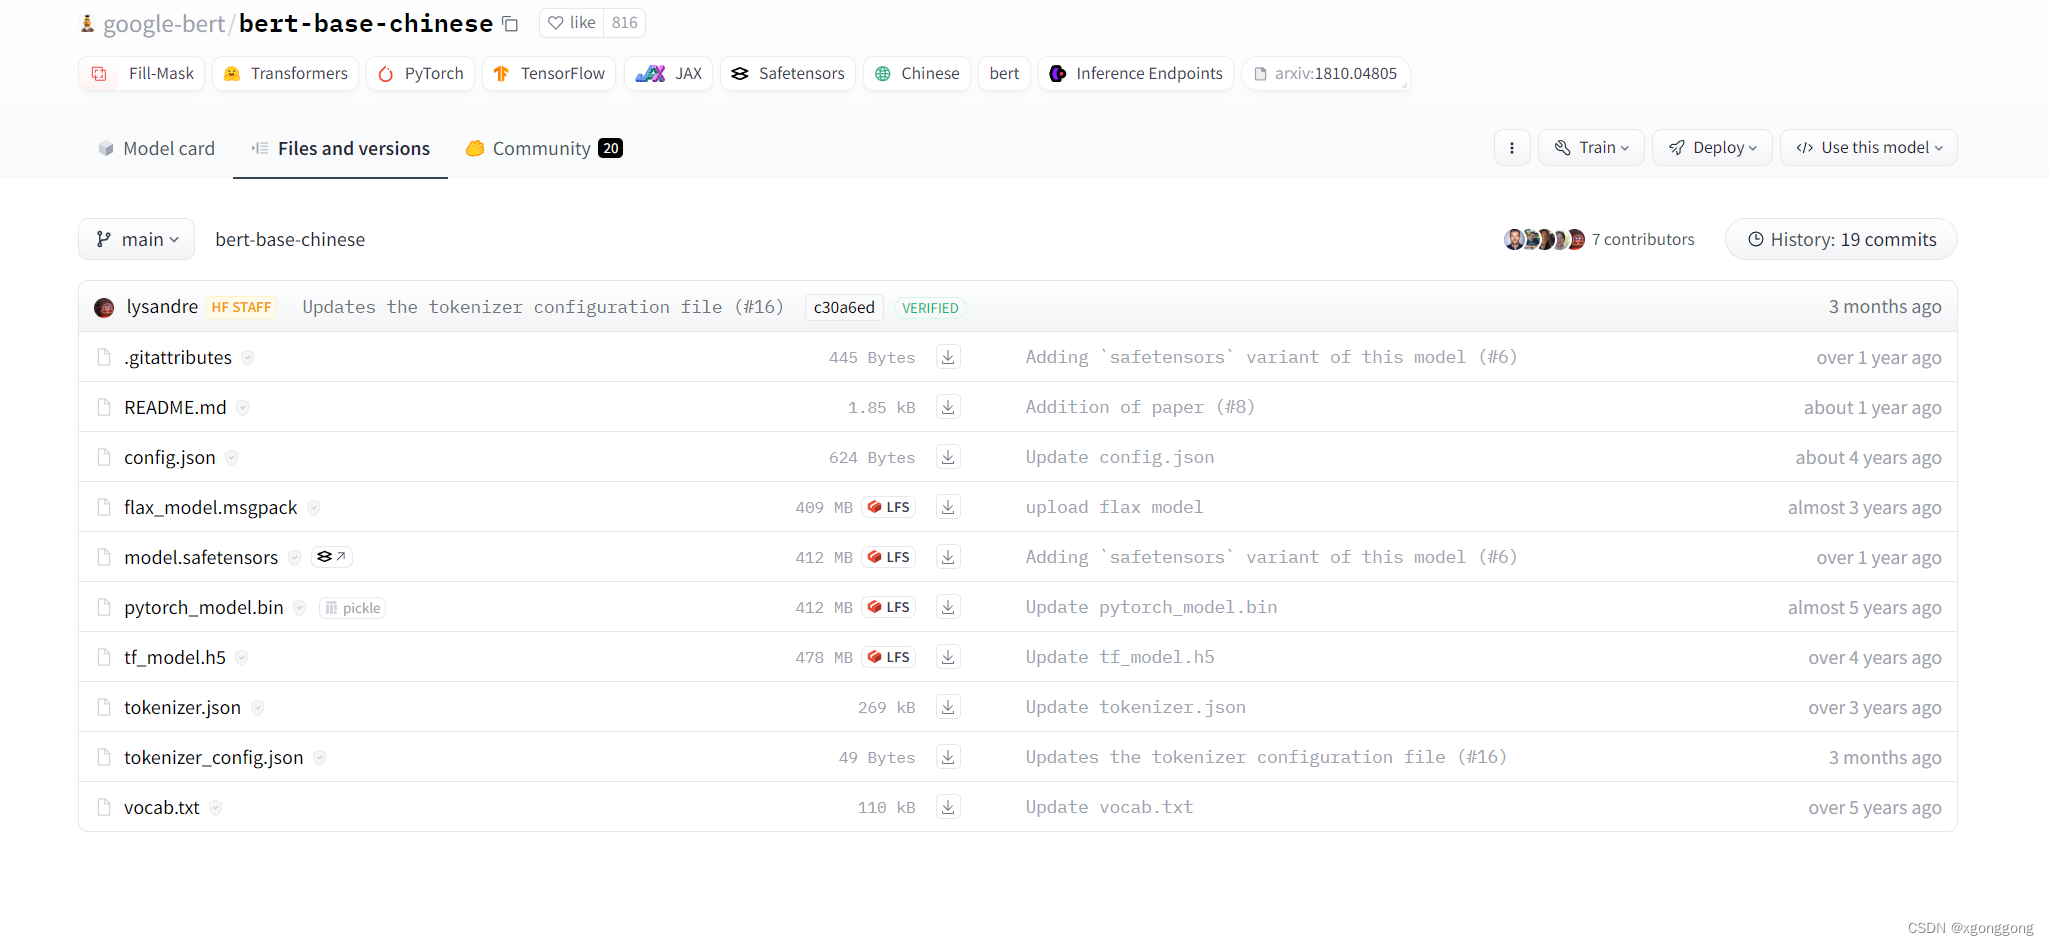Open the pickle badge on pytorch_model.bin

[x=352, y=608]
